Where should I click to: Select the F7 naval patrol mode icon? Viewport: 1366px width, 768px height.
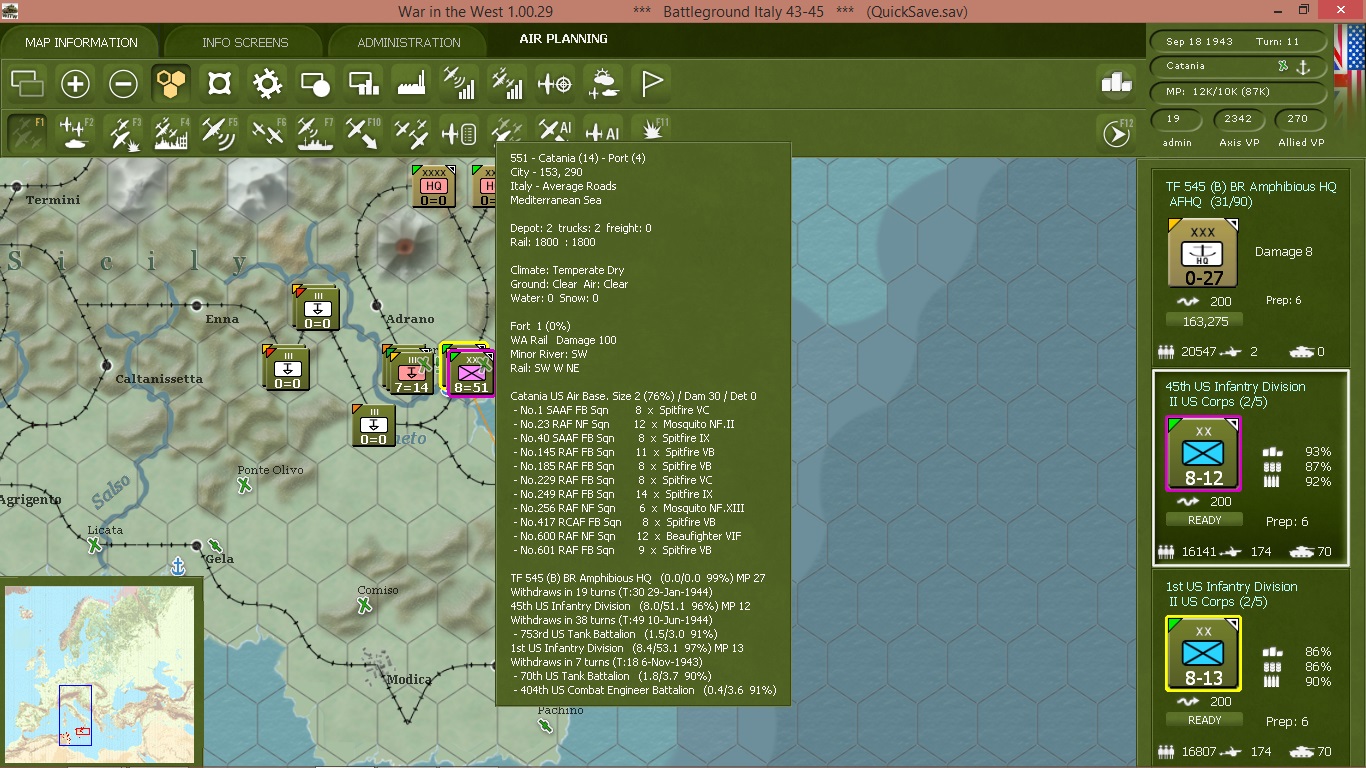[x=315, y=132]
